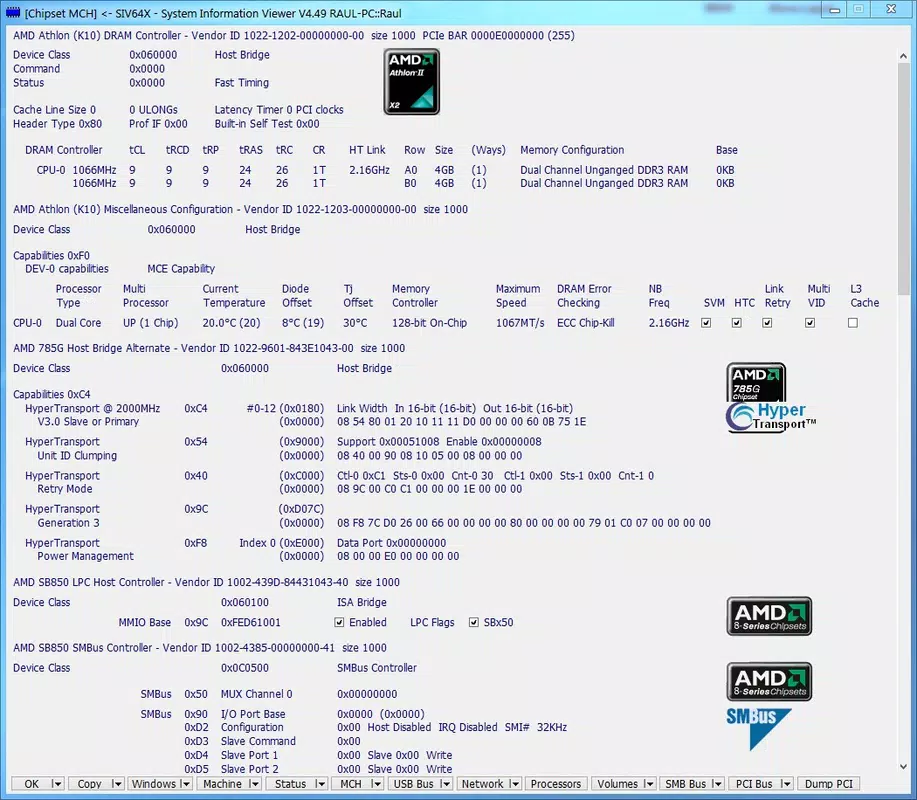Image resolution: width=917 pixels, height=800 pixels.
Task: Click the "MCE Capability" text
Action: (x=181, y=269)
